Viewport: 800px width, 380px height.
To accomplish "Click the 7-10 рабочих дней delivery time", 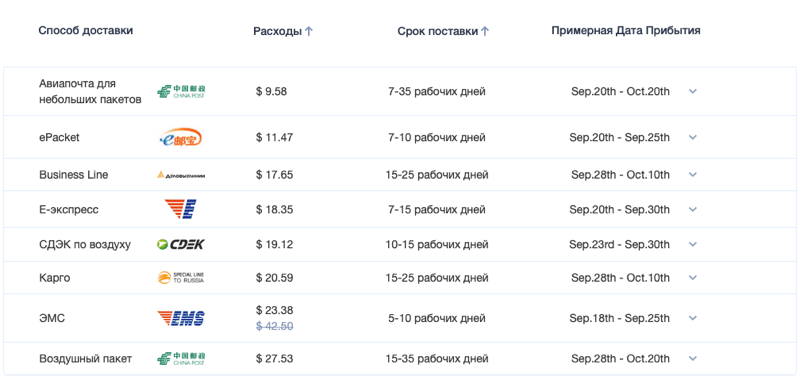I will tap(437, 137).
